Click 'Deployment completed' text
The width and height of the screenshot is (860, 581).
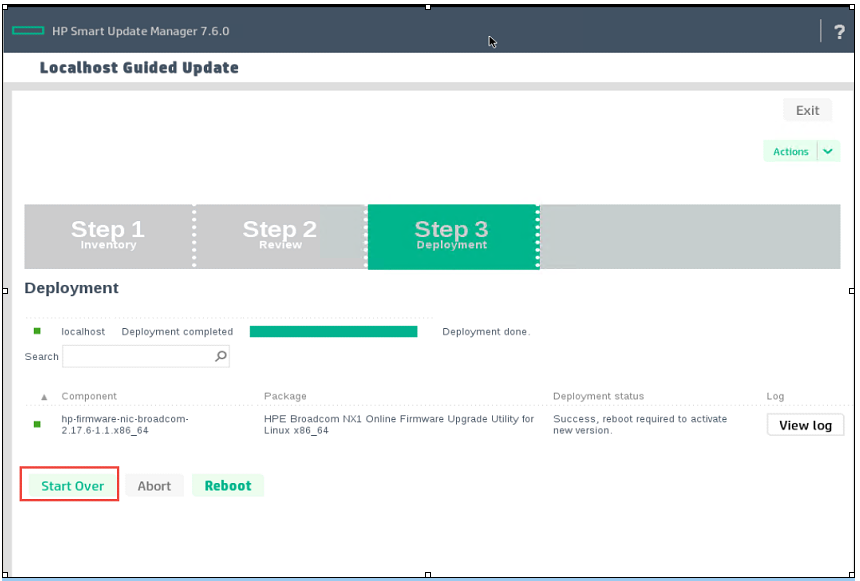tap(177, 331)
